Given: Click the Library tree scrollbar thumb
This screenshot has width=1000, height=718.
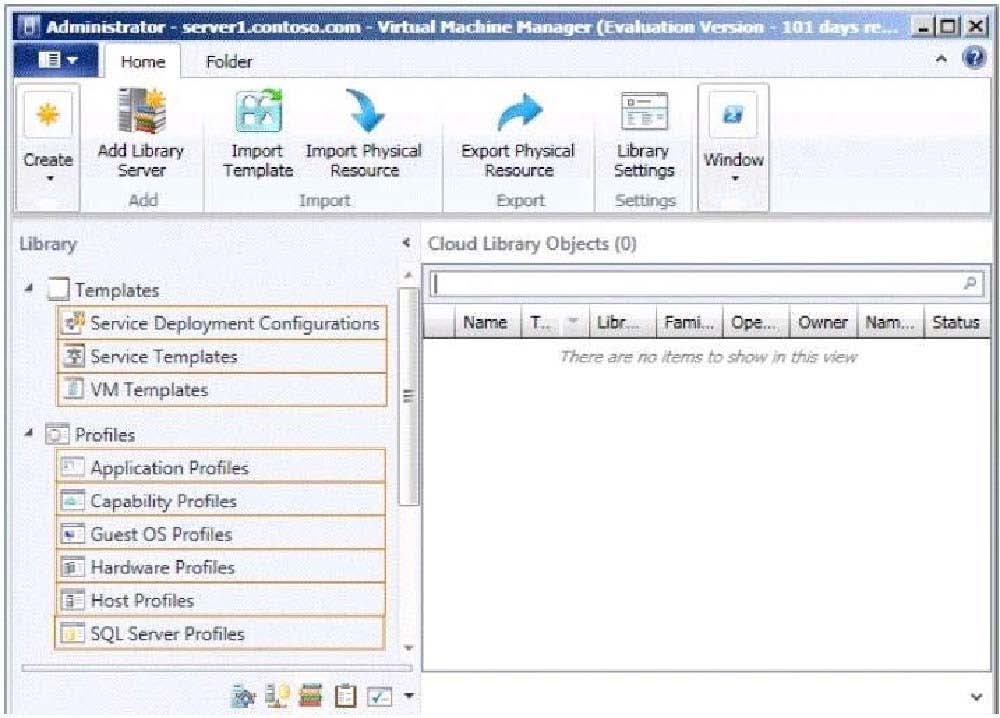Looking at the screenshot, I should (408, 395).
